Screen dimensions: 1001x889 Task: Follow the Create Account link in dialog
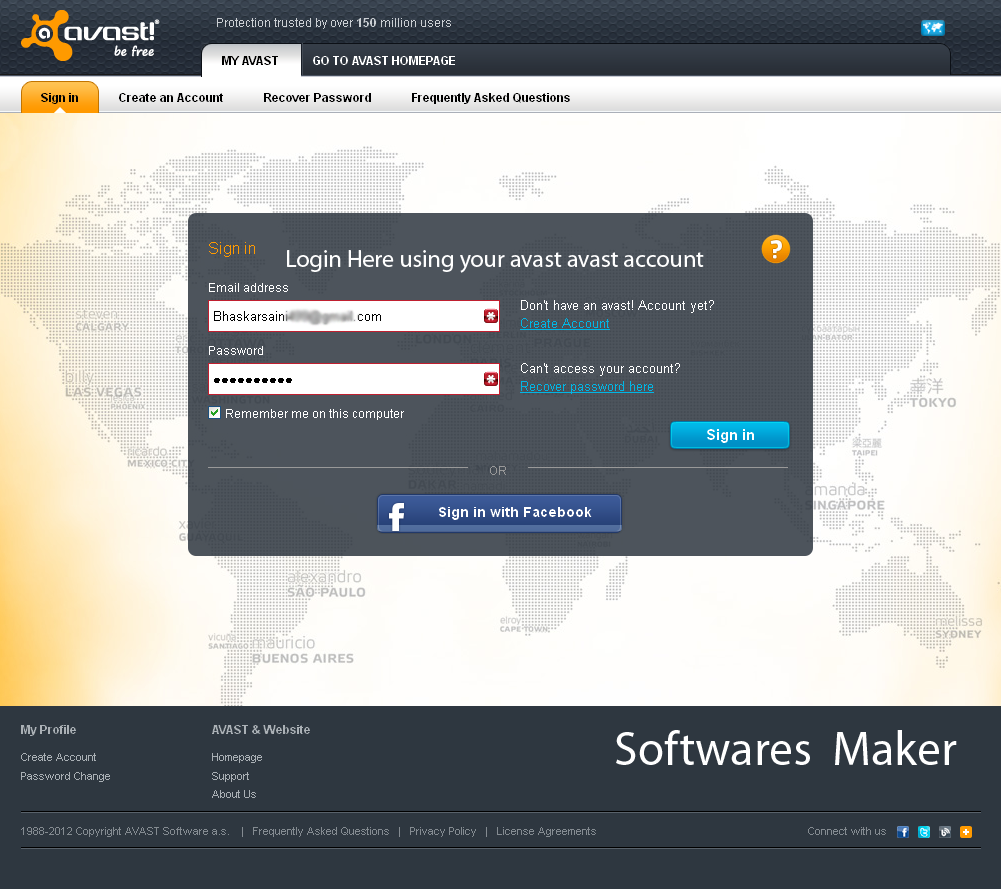click(564, 324)
